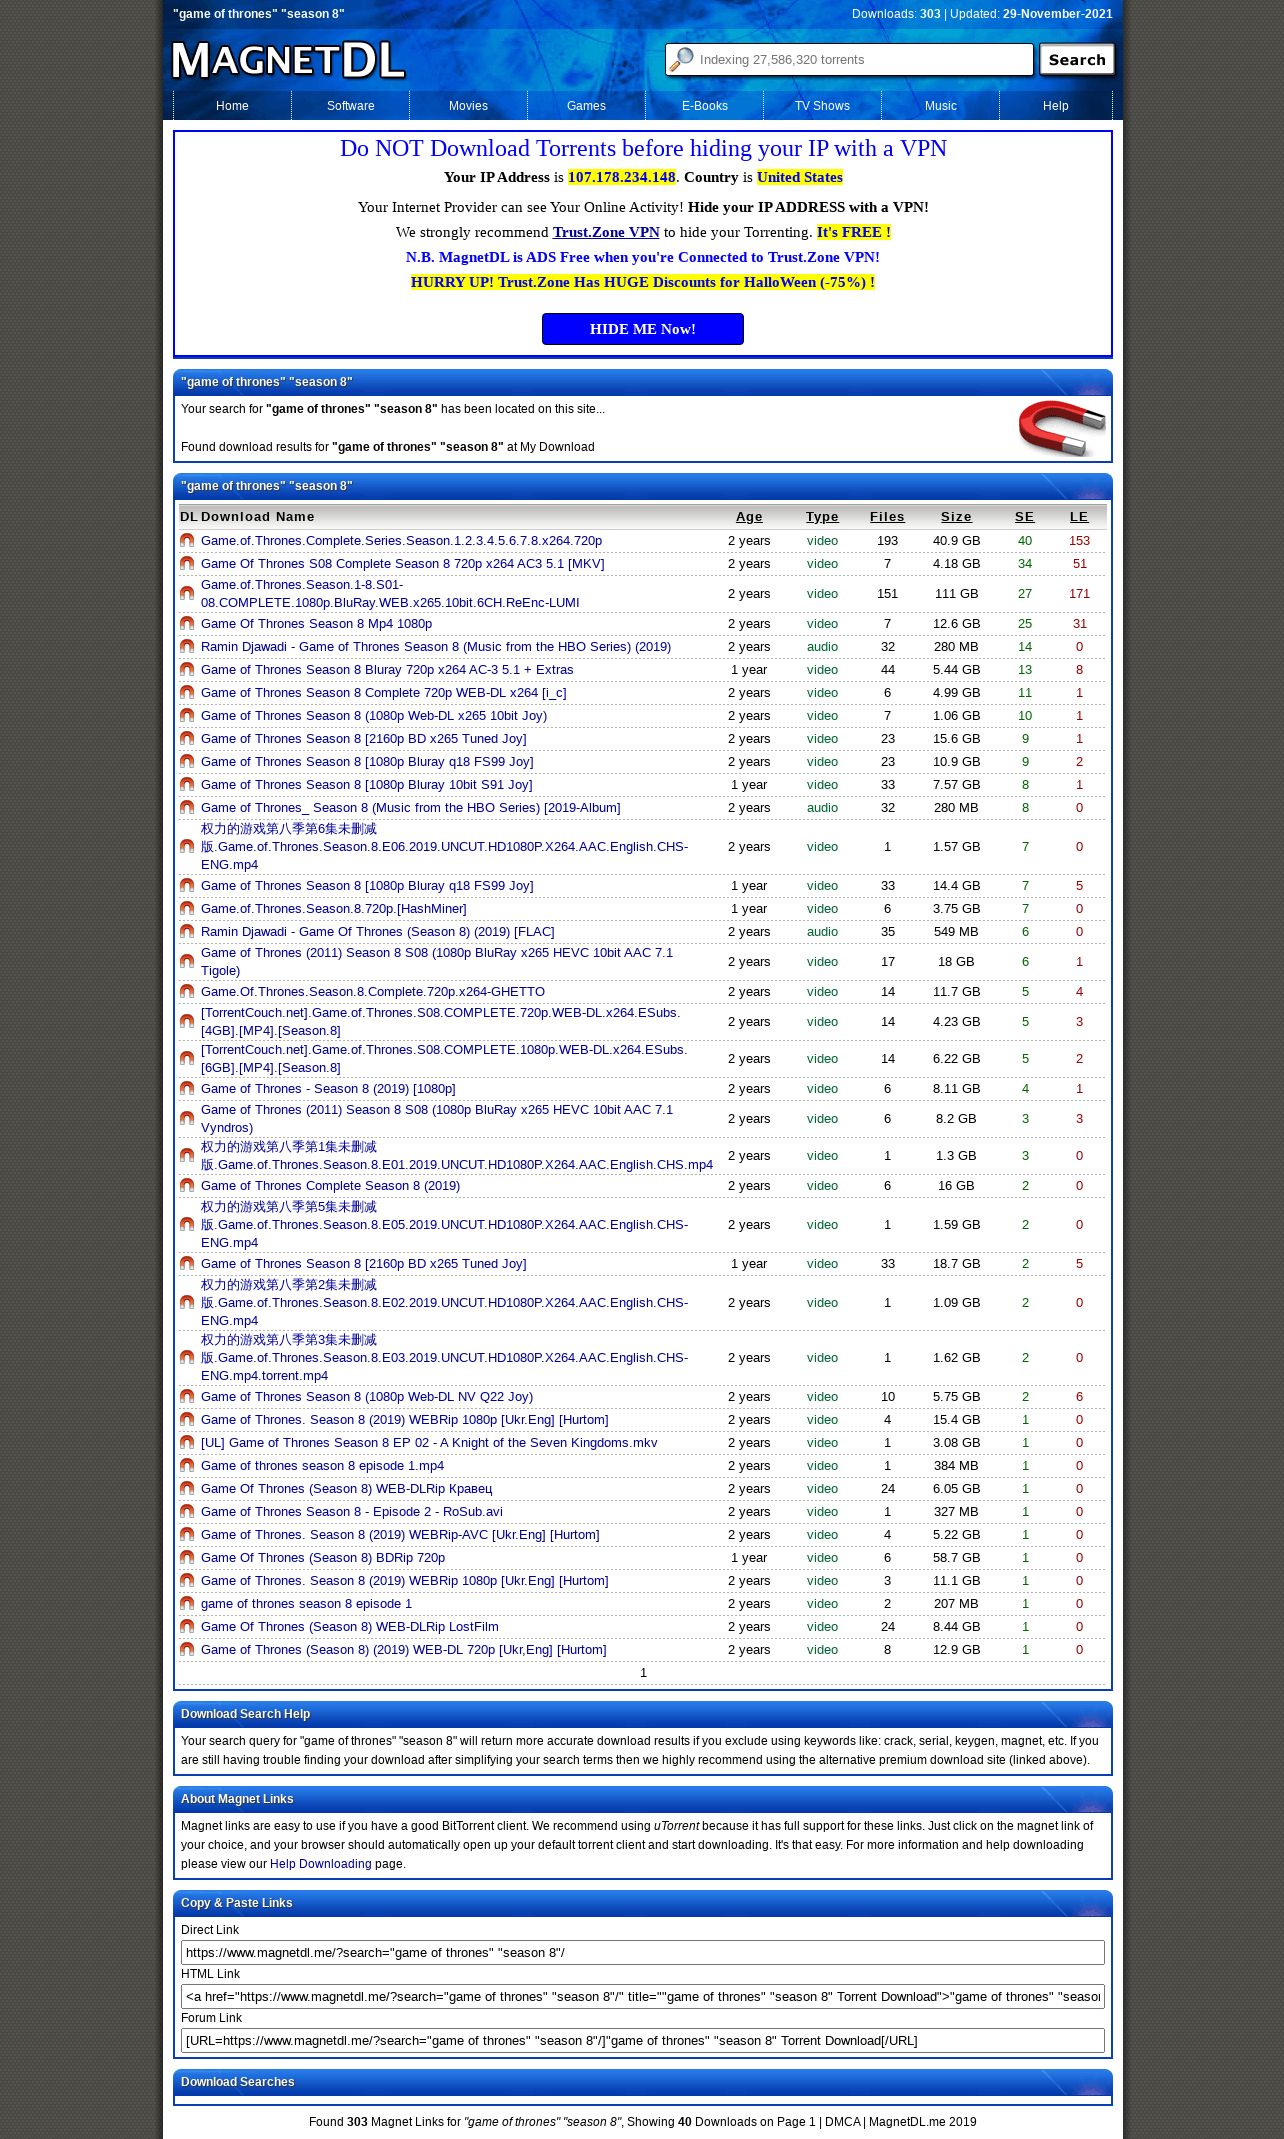Image resolution: width=1284 pixels, height=2139 pixels.
Task: Click magnet icon for (1080p Web-DL x265 10bit Joy)
Action: [187, 716]
